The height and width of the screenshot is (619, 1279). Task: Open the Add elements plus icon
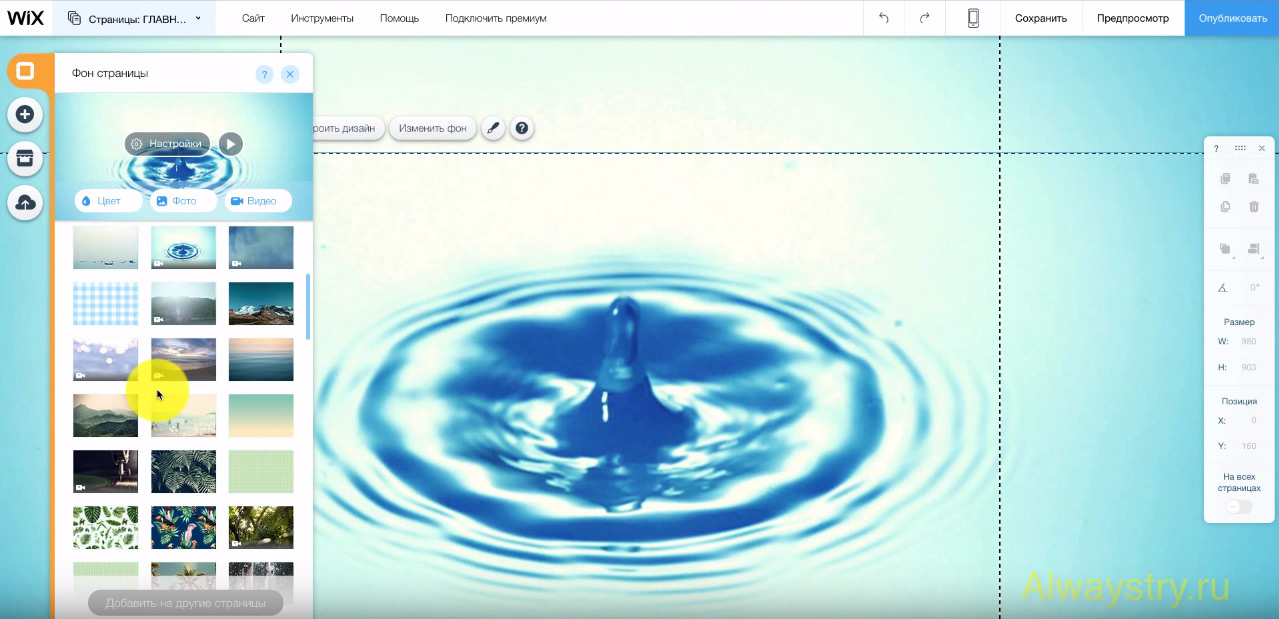(x=25, y=114)
